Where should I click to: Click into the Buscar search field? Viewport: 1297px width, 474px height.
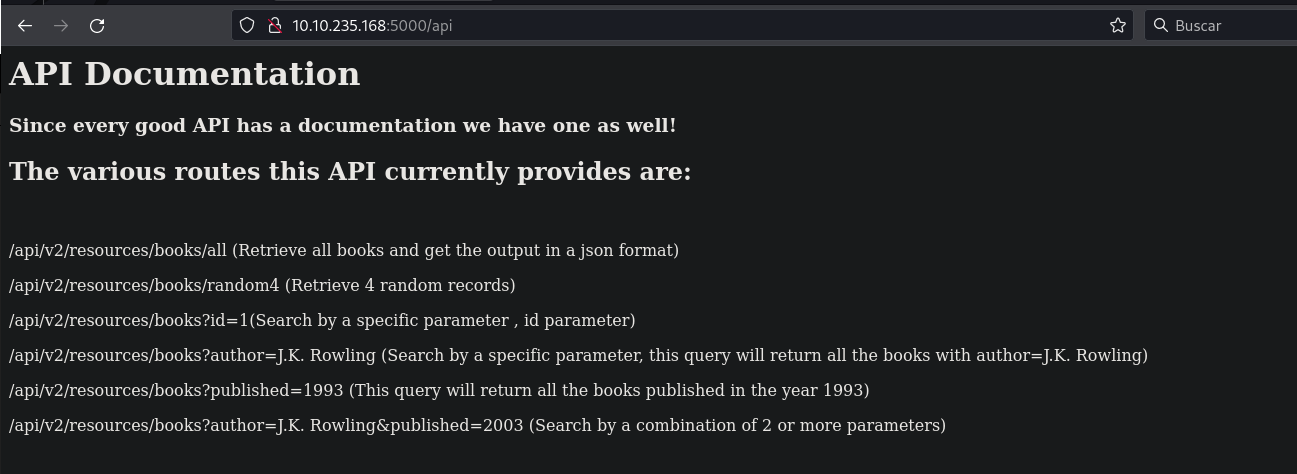tap(1230, 26)
